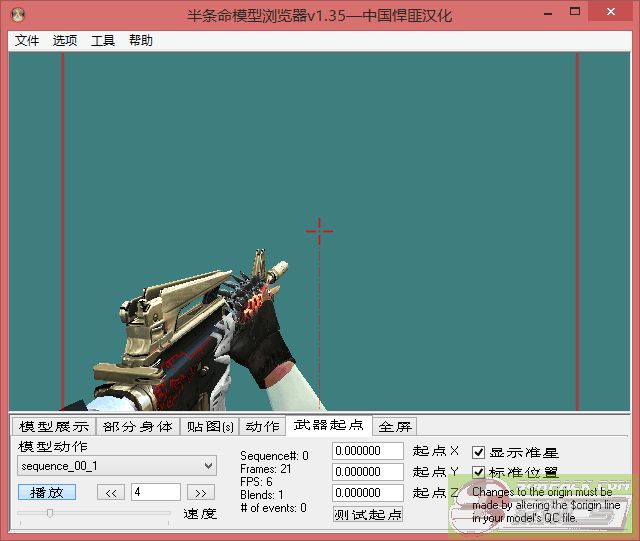Switch to the 模型展示 tab
The width and height of the screenshot is (640, 541).
click(x=54, y=427)
